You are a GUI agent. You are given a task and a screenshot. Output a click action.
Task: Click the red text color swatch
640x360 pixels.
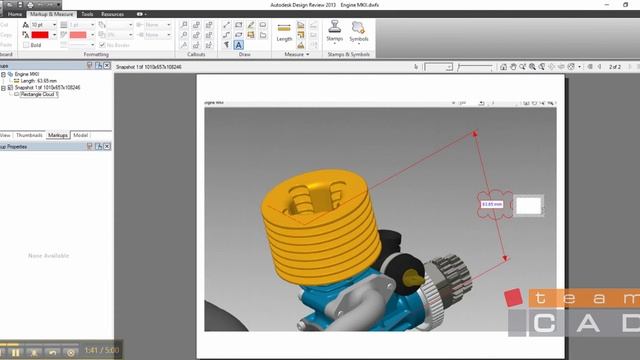[x=40, y=35]
